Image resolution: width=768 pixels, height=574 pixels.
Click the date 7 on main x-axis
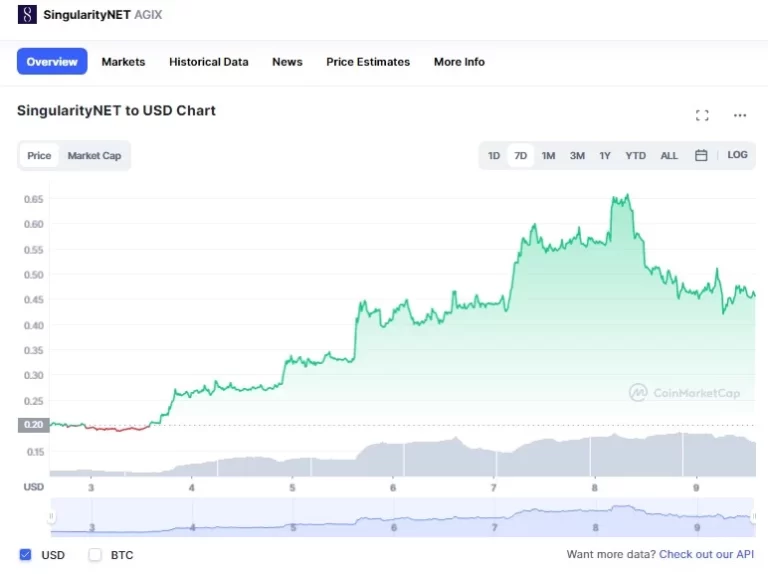click(x=494, y=488)
